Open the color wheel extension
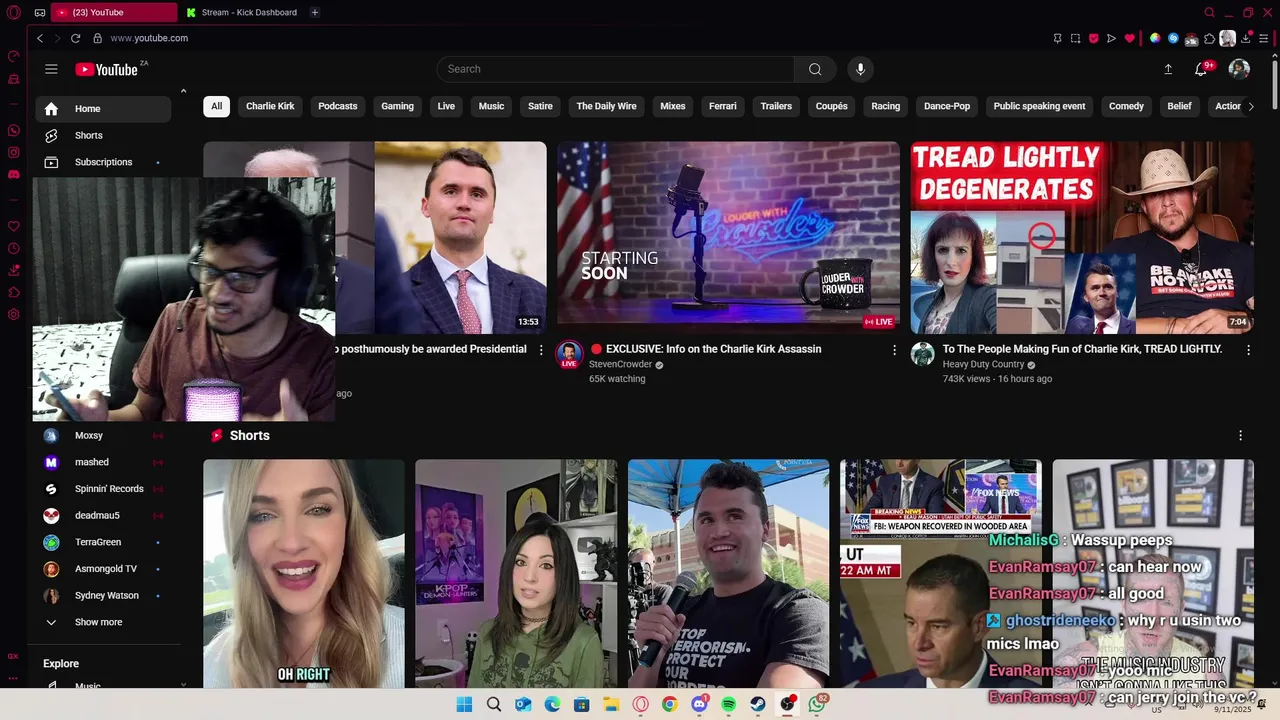Screen dimensions: 1280x720 [1155, 38]
